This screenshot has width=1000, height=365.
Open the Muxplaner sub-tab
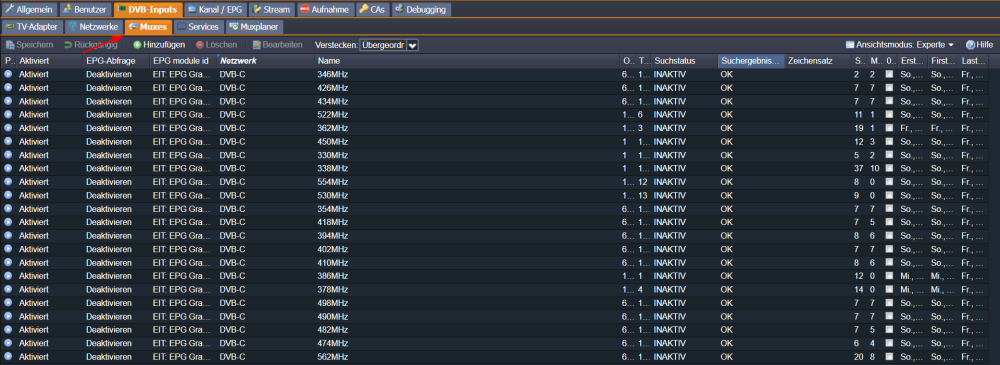click(254, 27)
